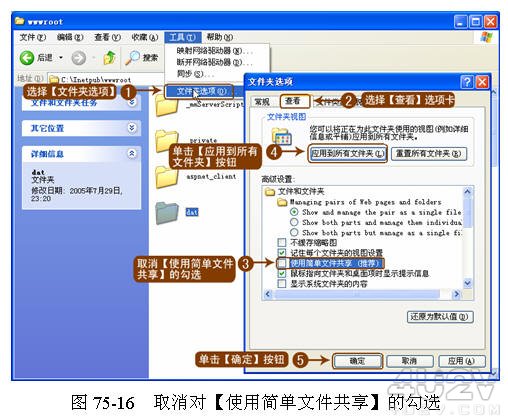Select 'Show both parts but manage as single file'

click(294, 233)
